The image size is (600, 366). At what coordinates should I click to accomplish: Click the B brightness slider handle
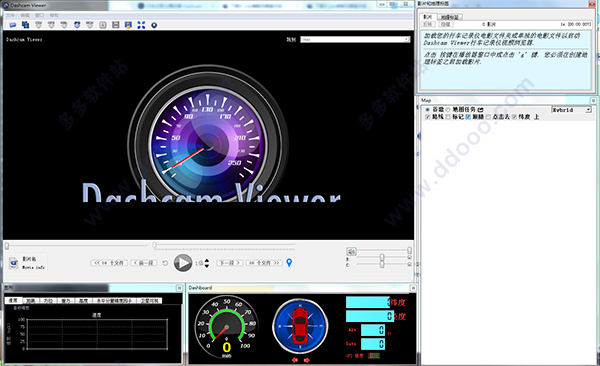point(382,258)
